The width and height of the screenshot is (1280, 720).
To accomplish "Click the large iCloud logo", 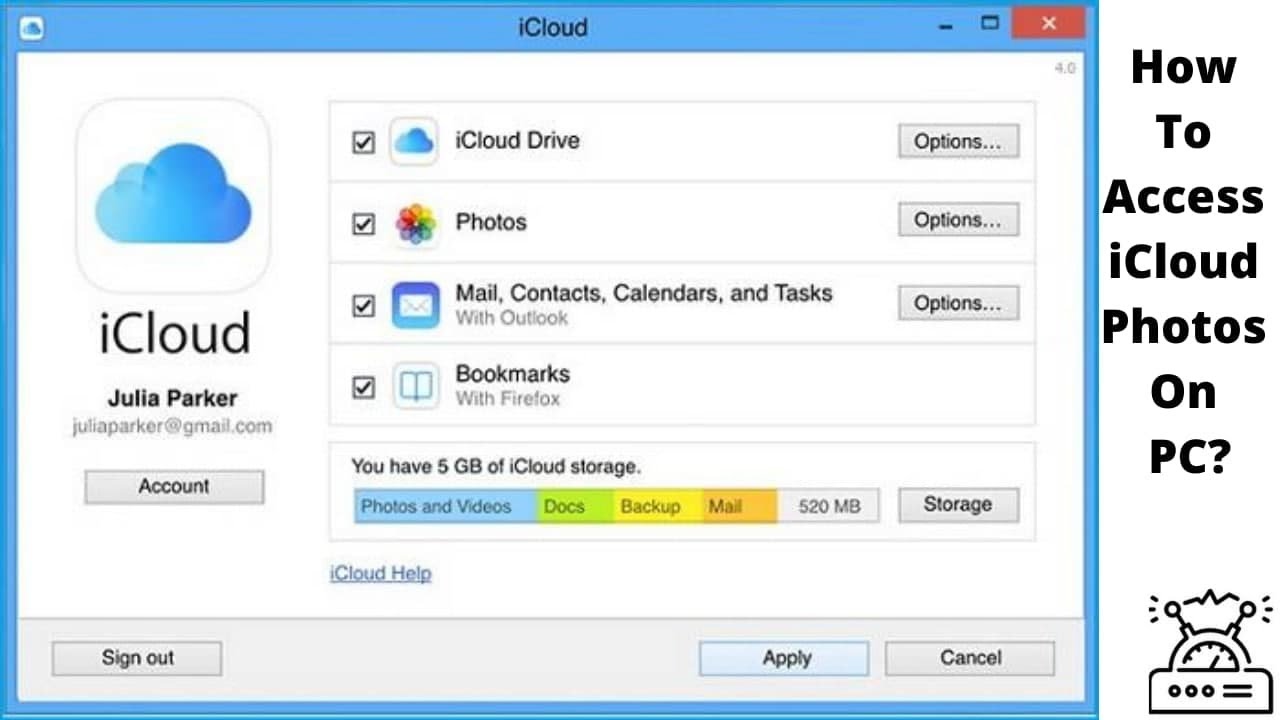I will click(173, 194).
